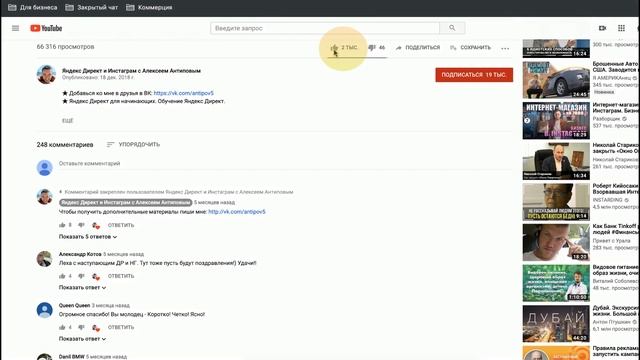Open the YouTube hamburger guide menu
Image resolution: width=640 pixels, height=360 pixels.
16,28
